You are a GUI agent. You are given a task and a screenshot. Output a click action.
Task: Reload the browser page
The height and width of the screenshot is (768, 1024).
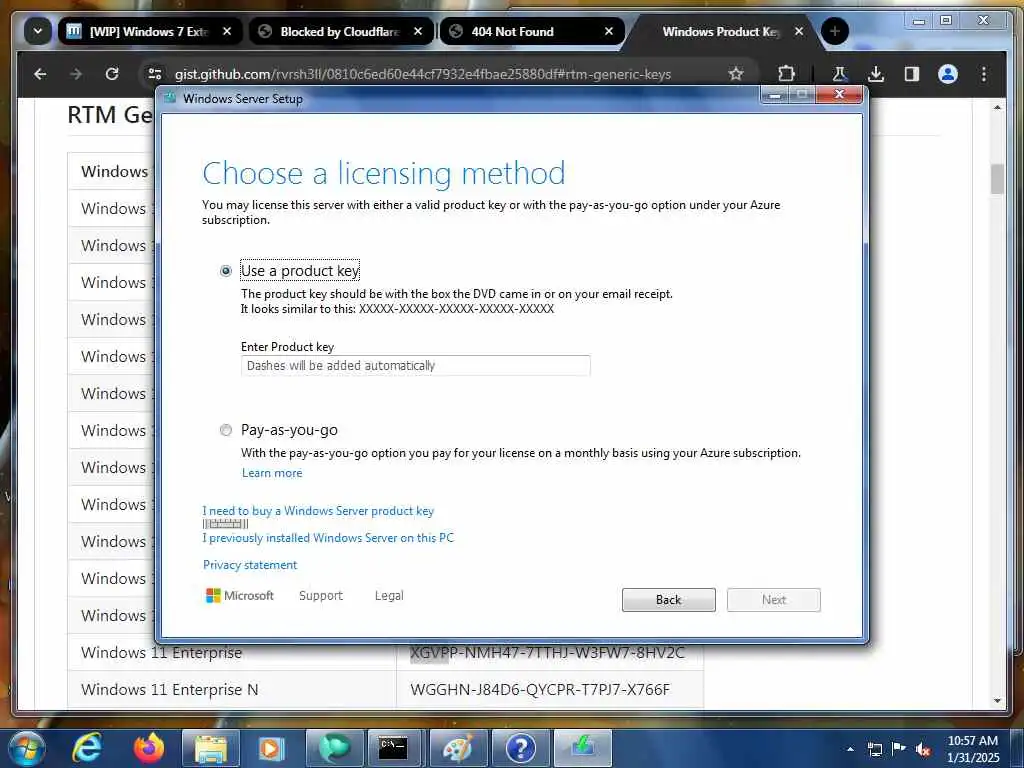(x=112, y=74)
